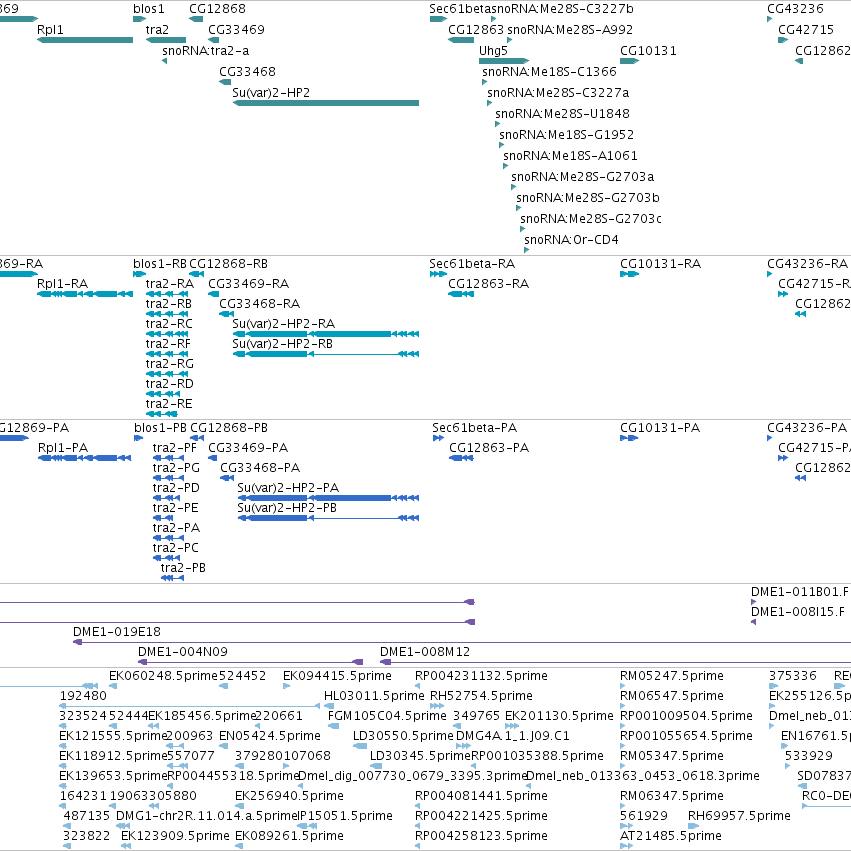Click the Su(var)2-HP2-PA protein label
The width and height of the screenshot is (851, 851).
coord(288,488)
